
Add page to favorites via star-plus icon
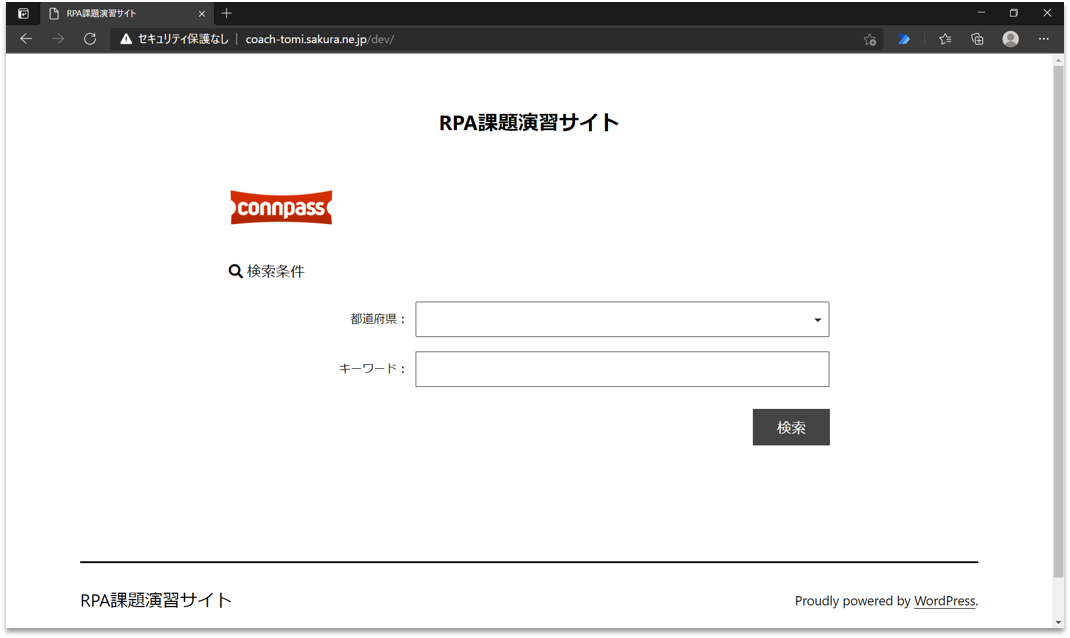coord(869,39)
